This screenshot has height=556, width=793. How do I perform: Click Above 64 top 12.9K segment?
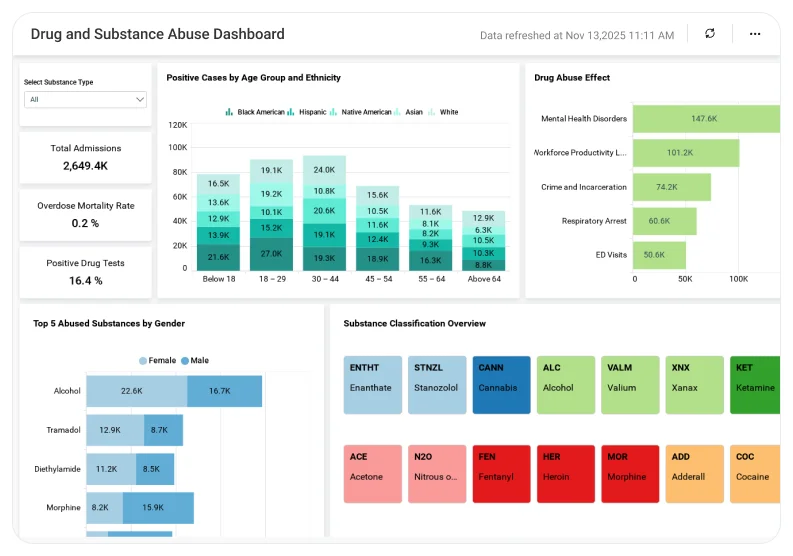point(483,218)
